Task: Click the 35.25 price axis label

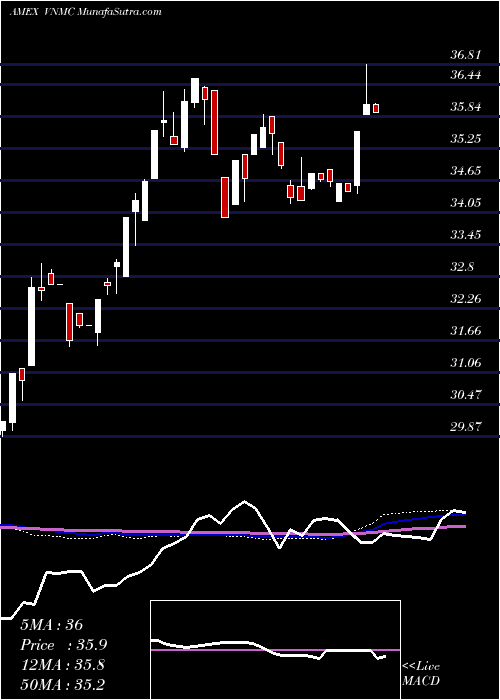Action: pos(466,138)
